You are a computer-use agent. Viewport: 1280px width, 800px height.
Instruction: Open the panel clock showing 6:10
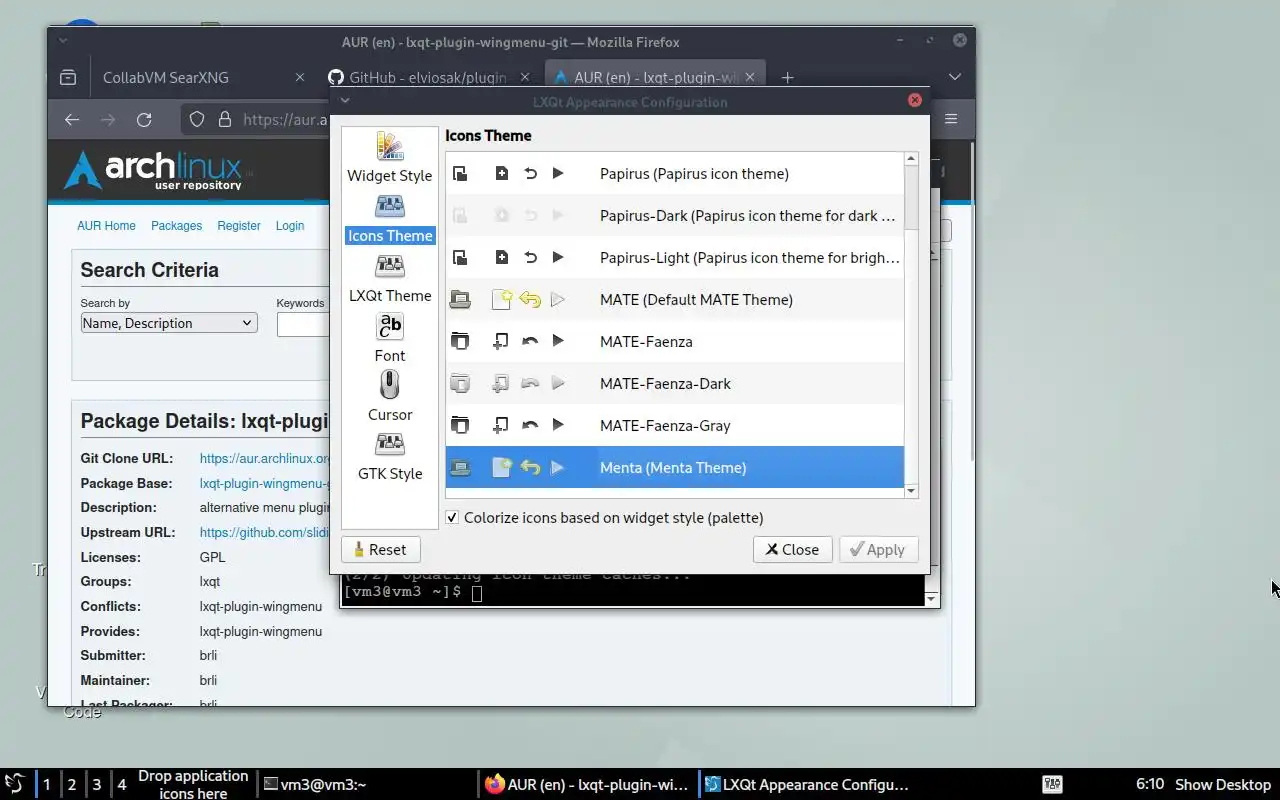tap(1150, 784)
